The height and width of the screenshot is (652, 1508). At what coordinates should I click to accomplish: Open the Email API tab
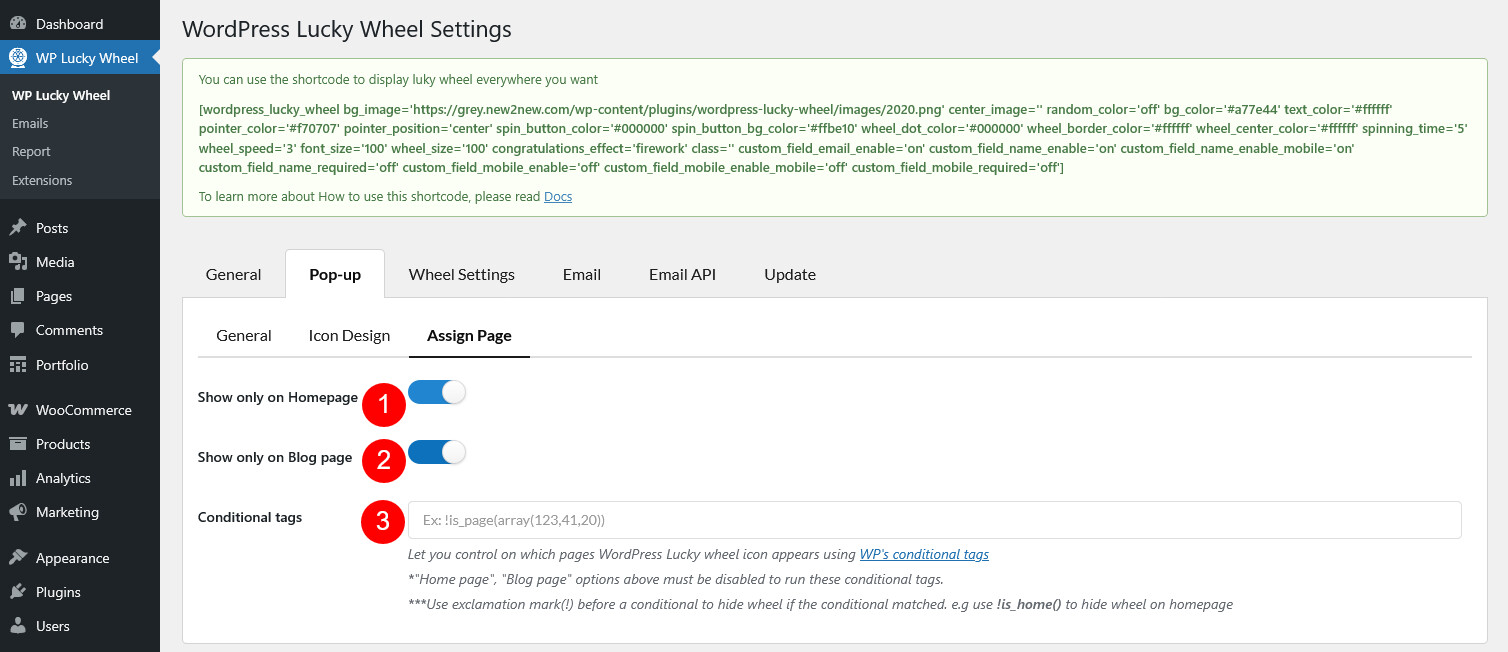[x=682, y=275]
